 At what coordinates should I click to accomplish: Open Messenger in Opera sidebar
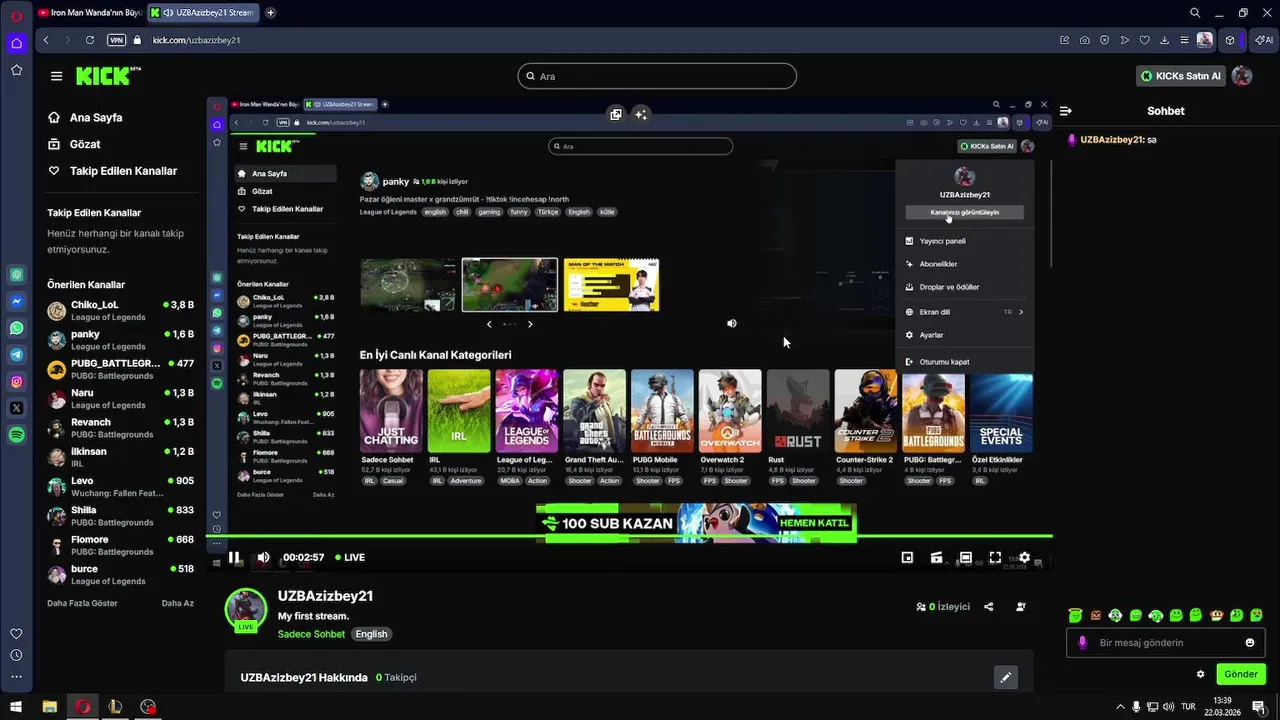pos(16,301)
